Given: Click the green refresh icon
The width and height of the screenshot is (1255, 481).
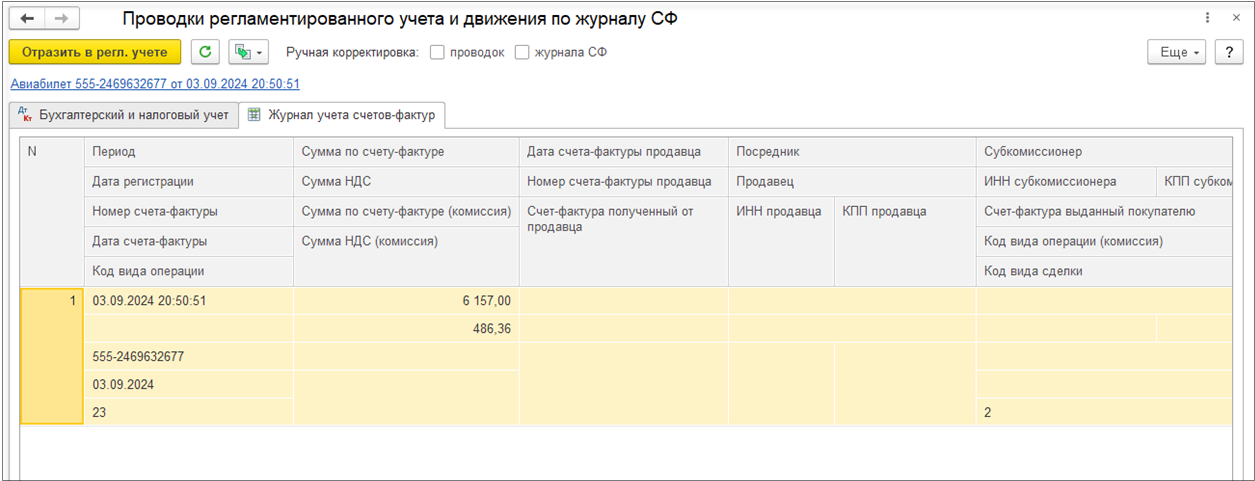Looking at the screenshot, I should (205, 52).
